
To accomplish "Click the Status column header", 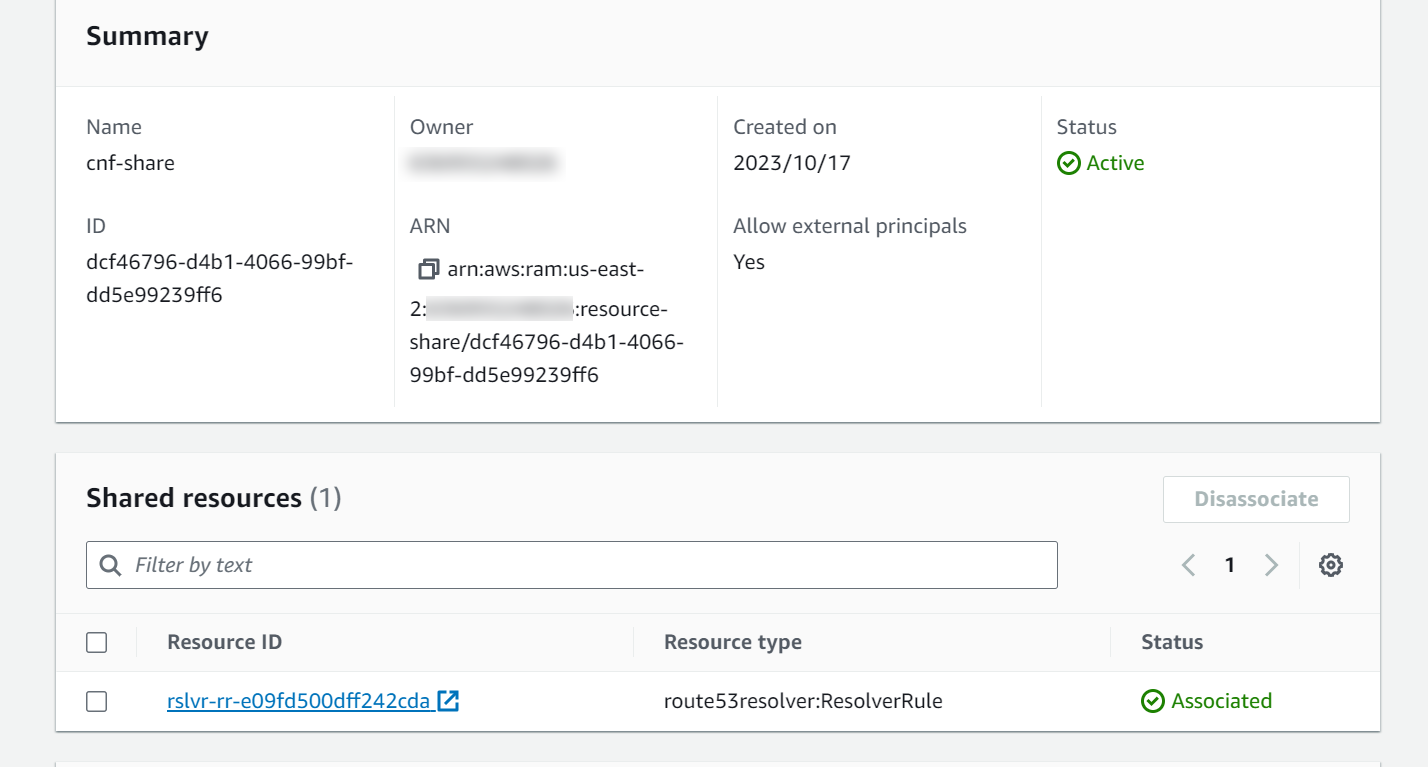I will pos(1172,642).
